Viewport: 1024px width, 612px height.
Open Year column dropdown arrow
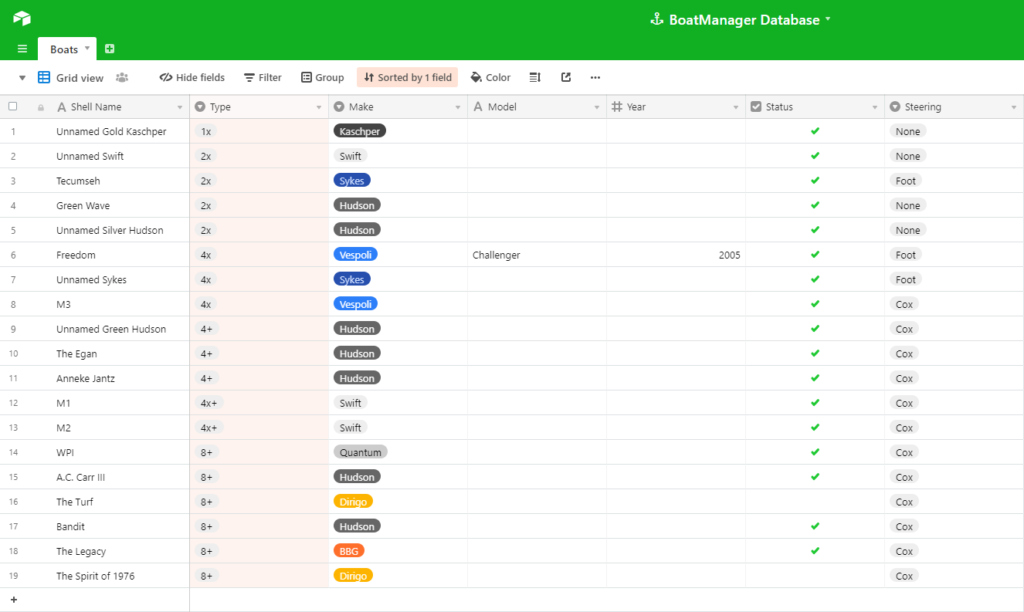point(736,107)
